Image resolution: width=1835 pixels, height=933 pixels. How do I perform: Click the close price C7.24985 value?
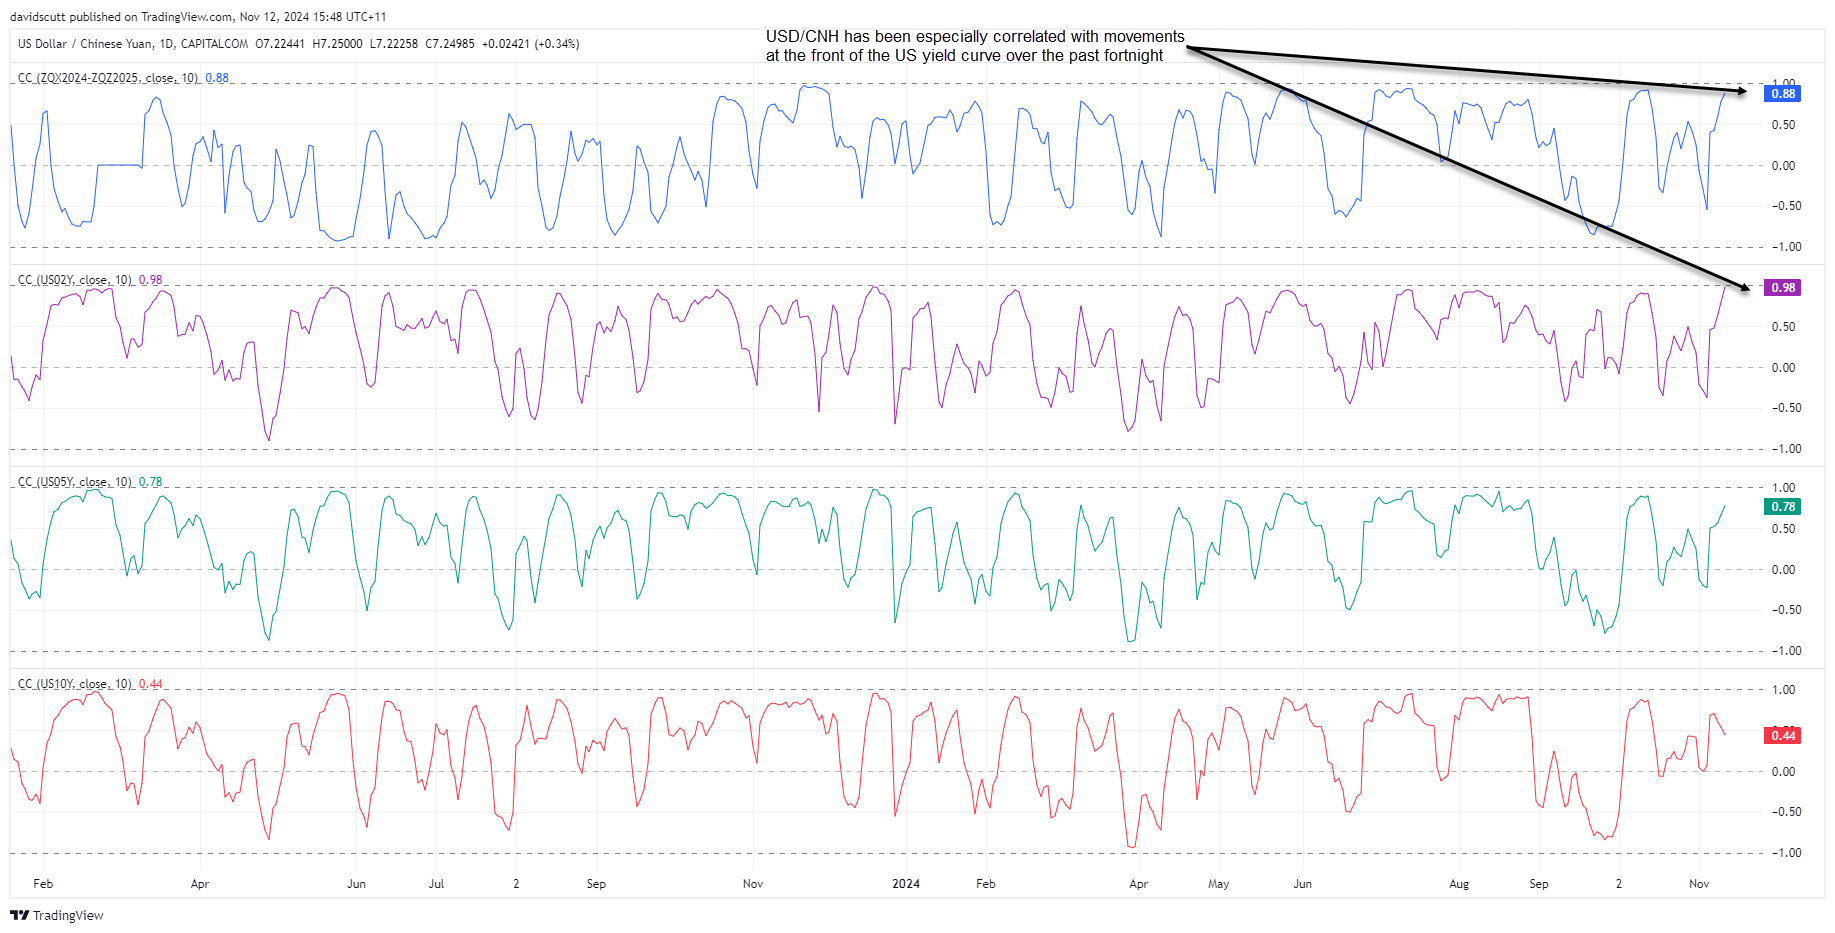(x=450, y=44)
